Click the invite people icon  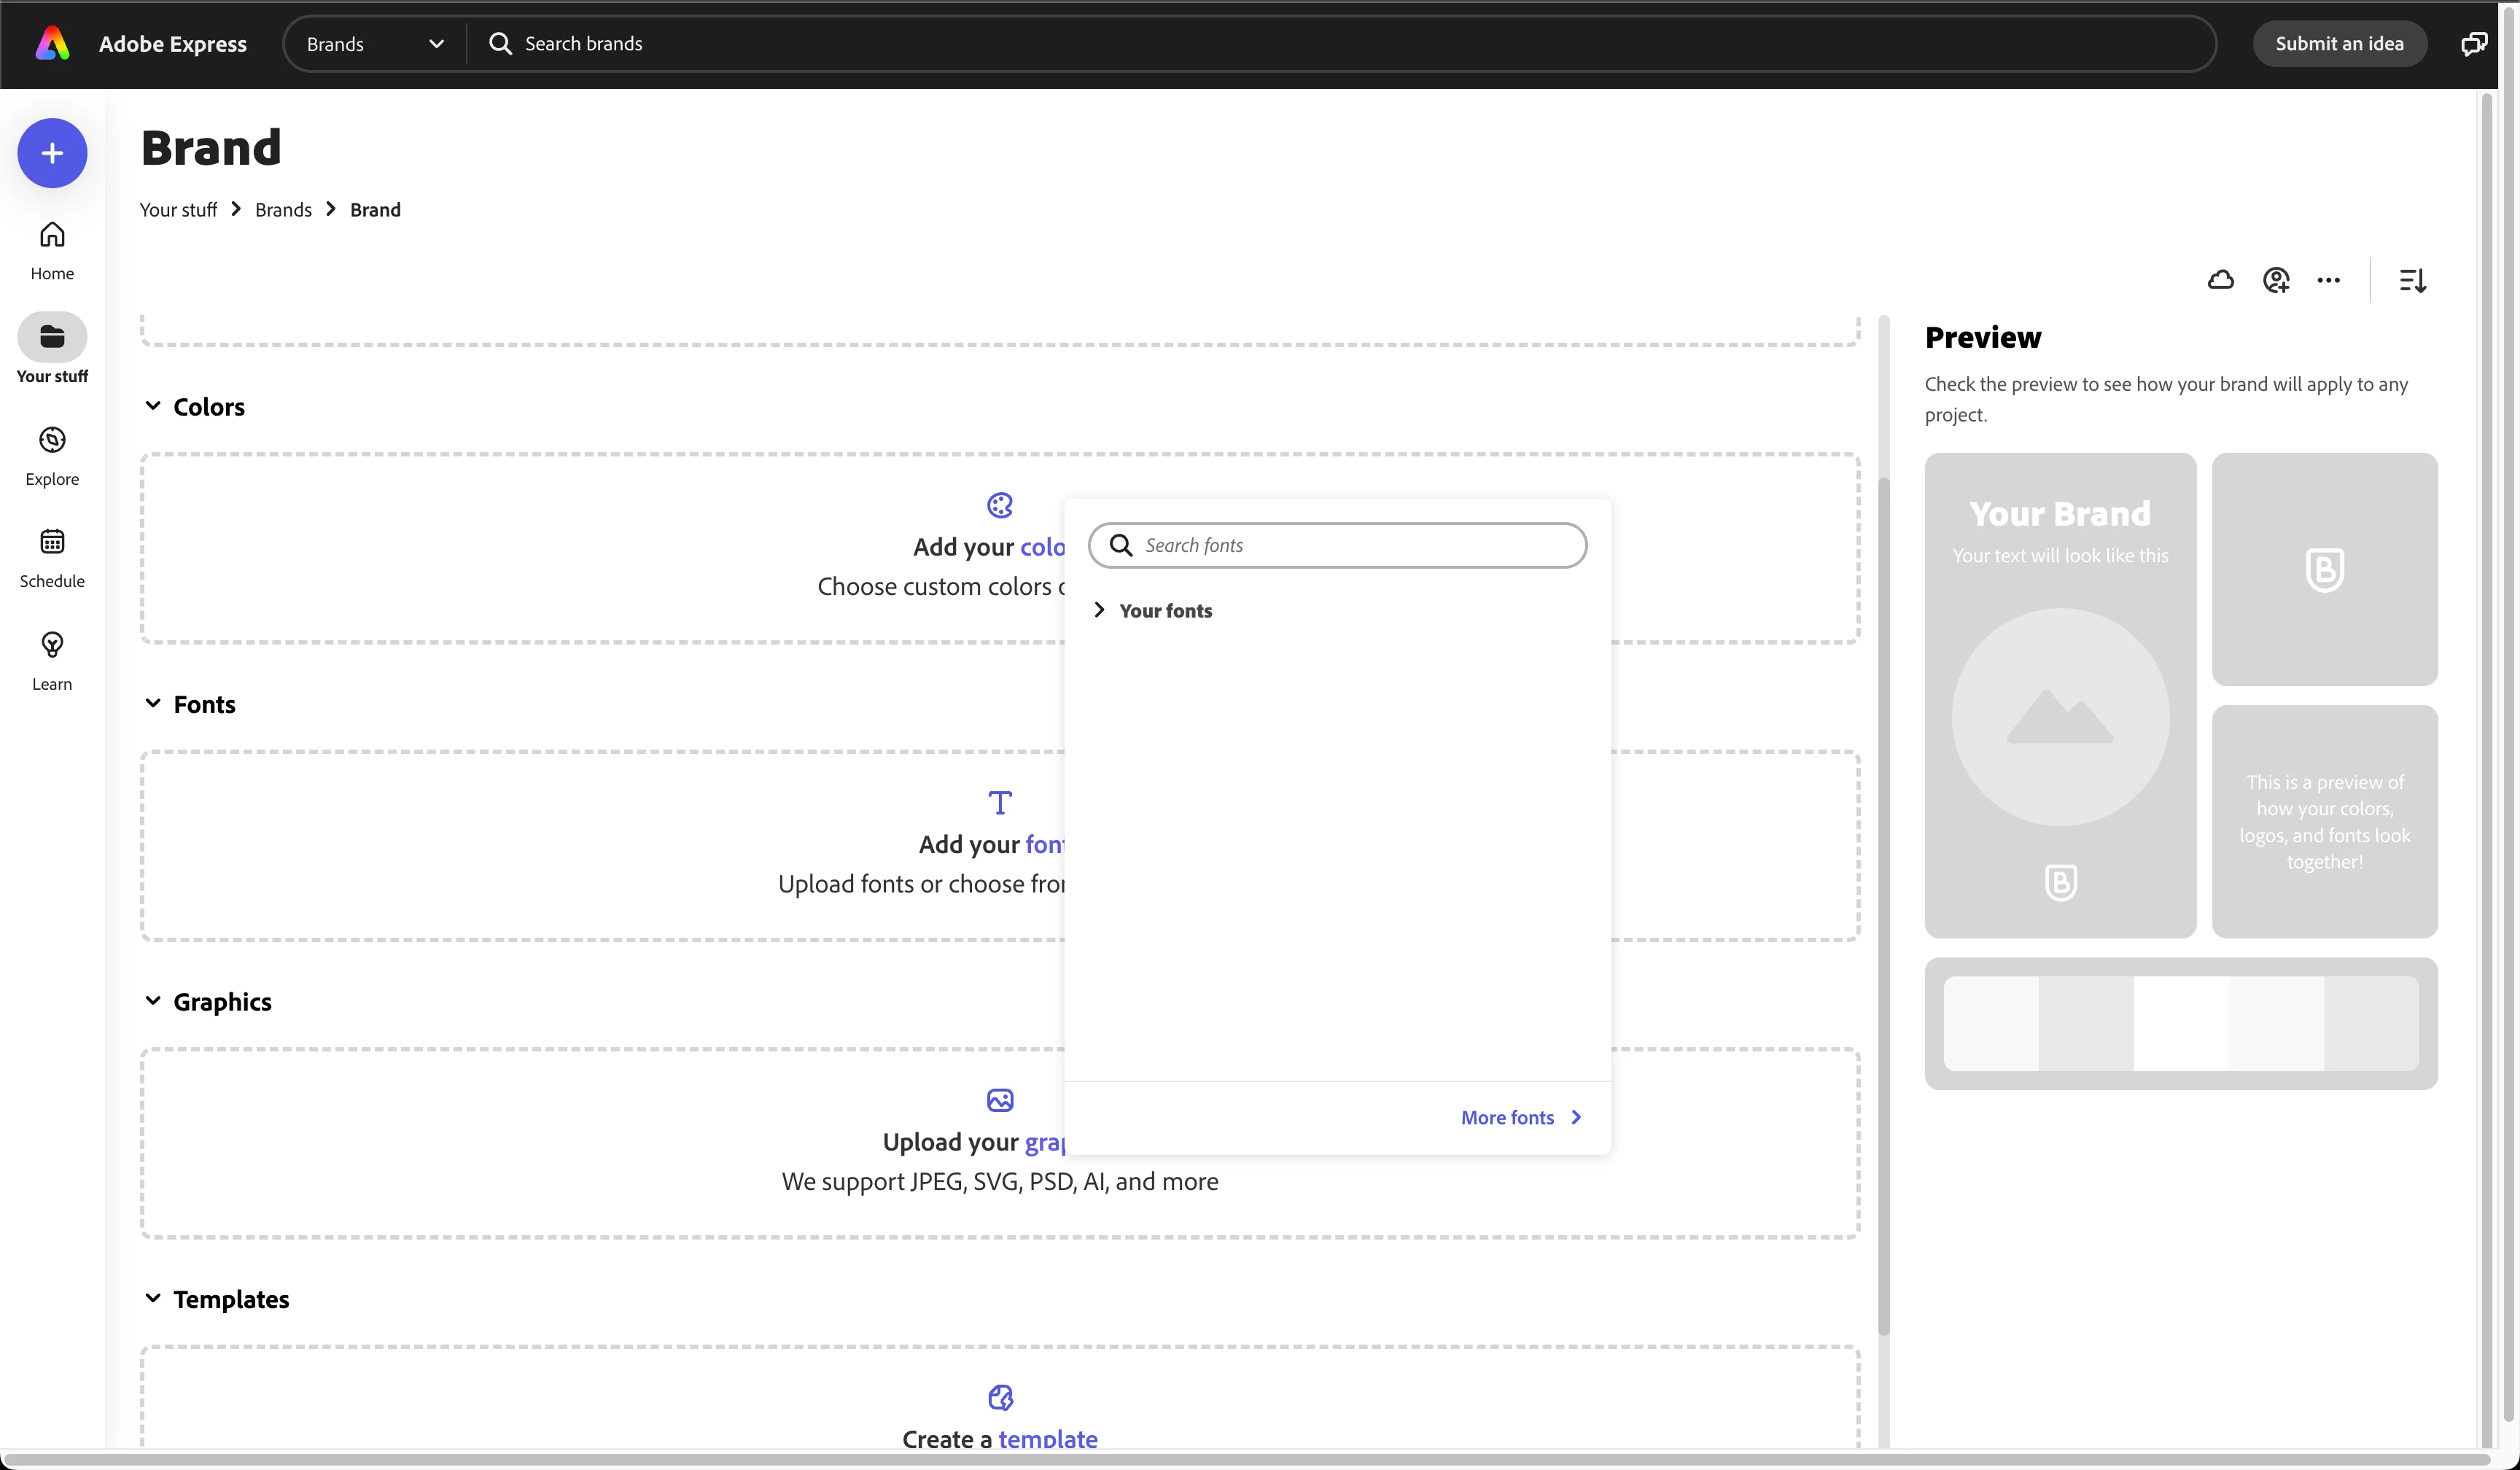coord(2276,280)
